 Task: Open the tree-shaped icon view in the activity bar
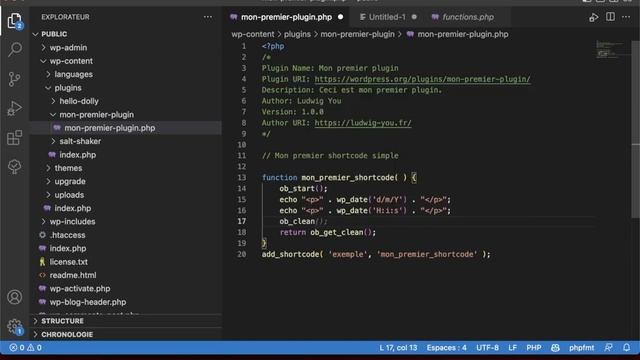coord(15,167)
